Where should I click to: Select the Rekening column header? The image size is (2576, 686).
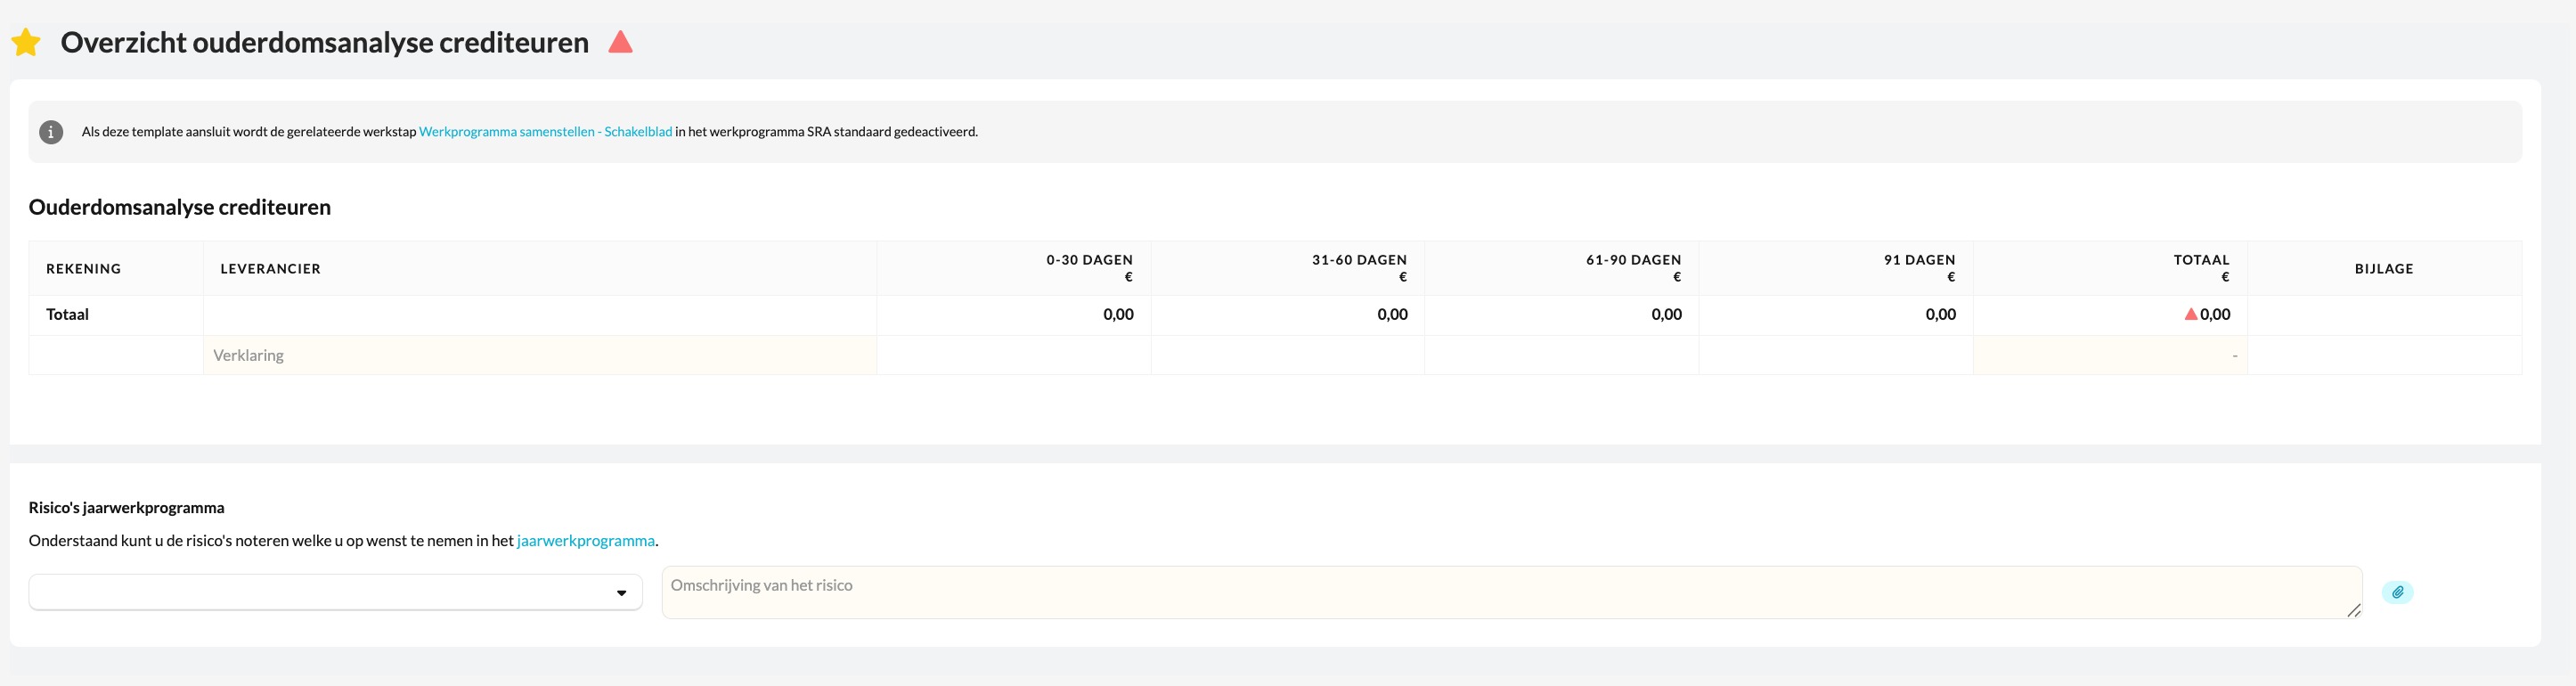pyautogui.click(x=83, y=269)
